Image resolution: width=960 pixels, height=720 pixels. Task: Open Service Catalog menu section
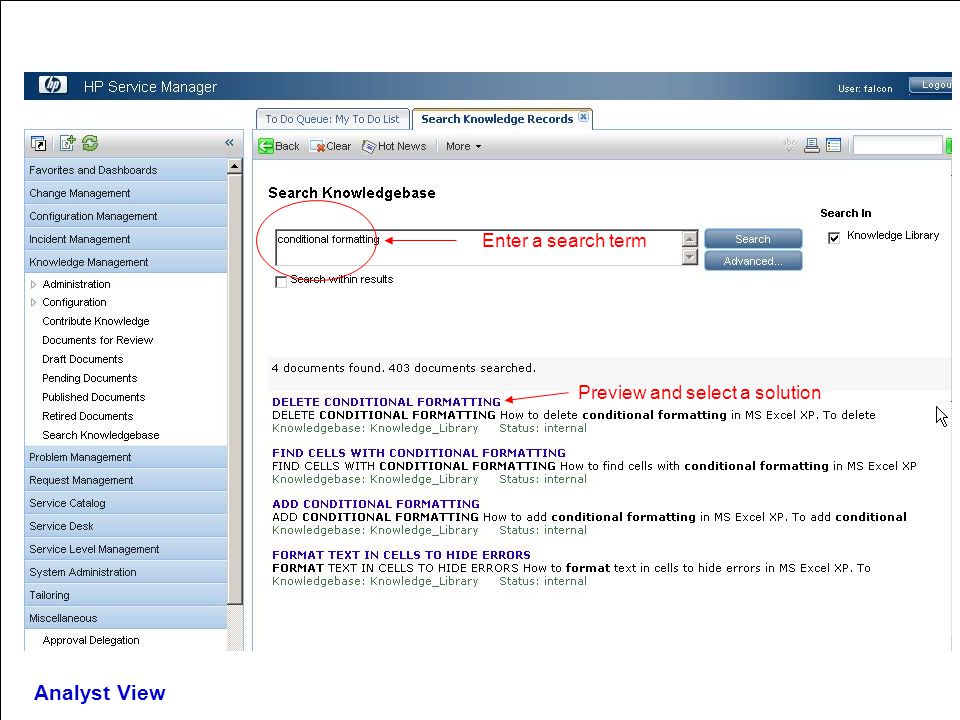[126, 503]
